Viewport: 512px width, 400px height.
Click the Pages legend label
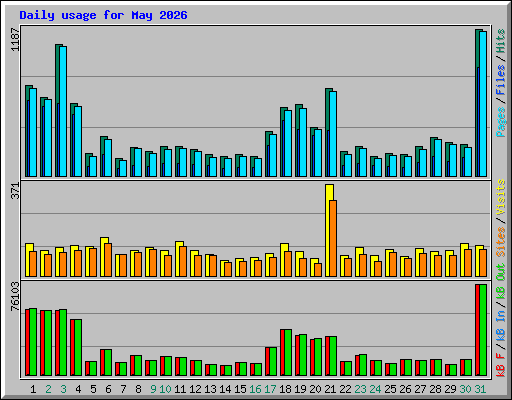(x=501, y=122)
